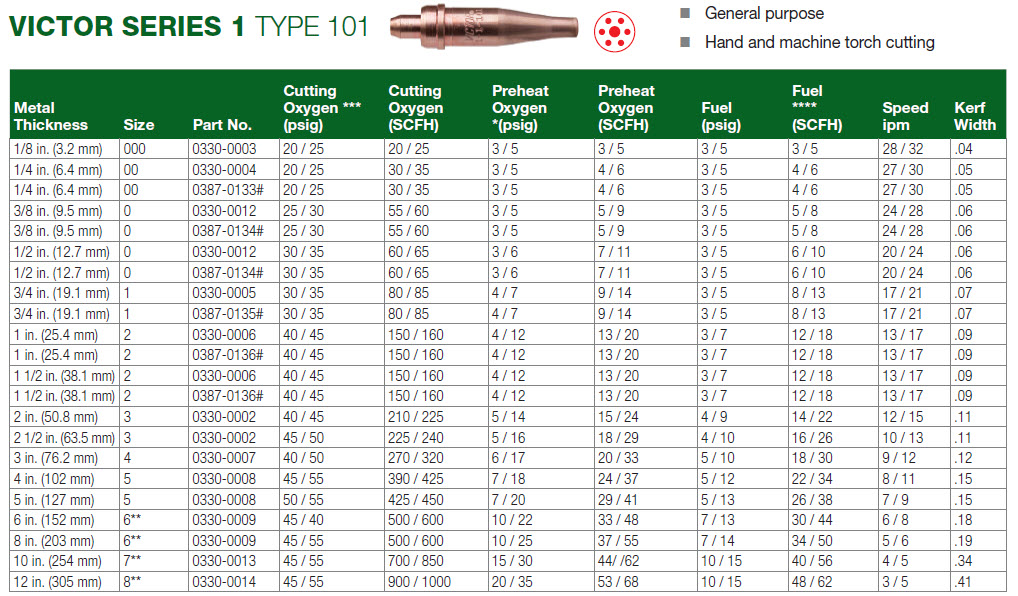
Task: Click the 2 in. (50.8 mm) row label
Action: coord(56,417)
